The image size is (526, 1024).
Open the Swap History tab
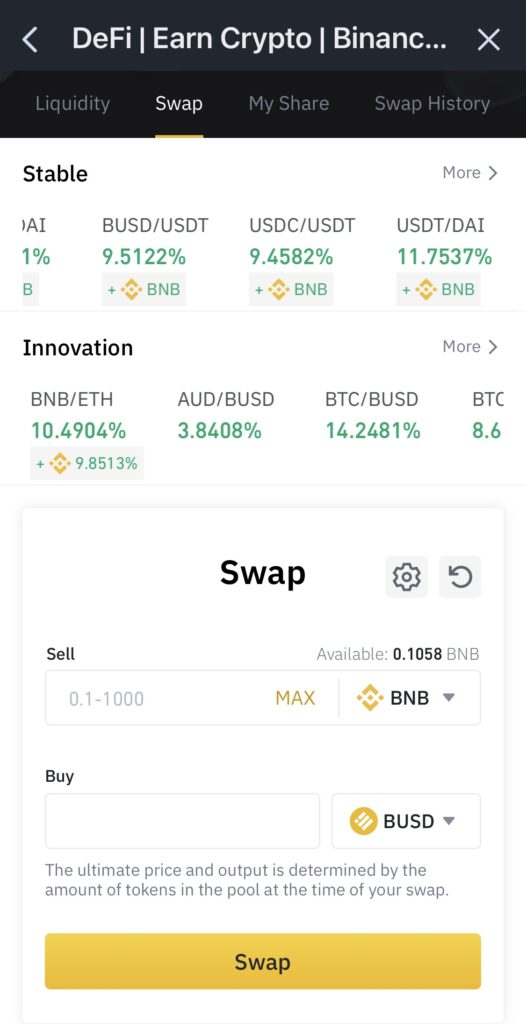tap(433, 103)
